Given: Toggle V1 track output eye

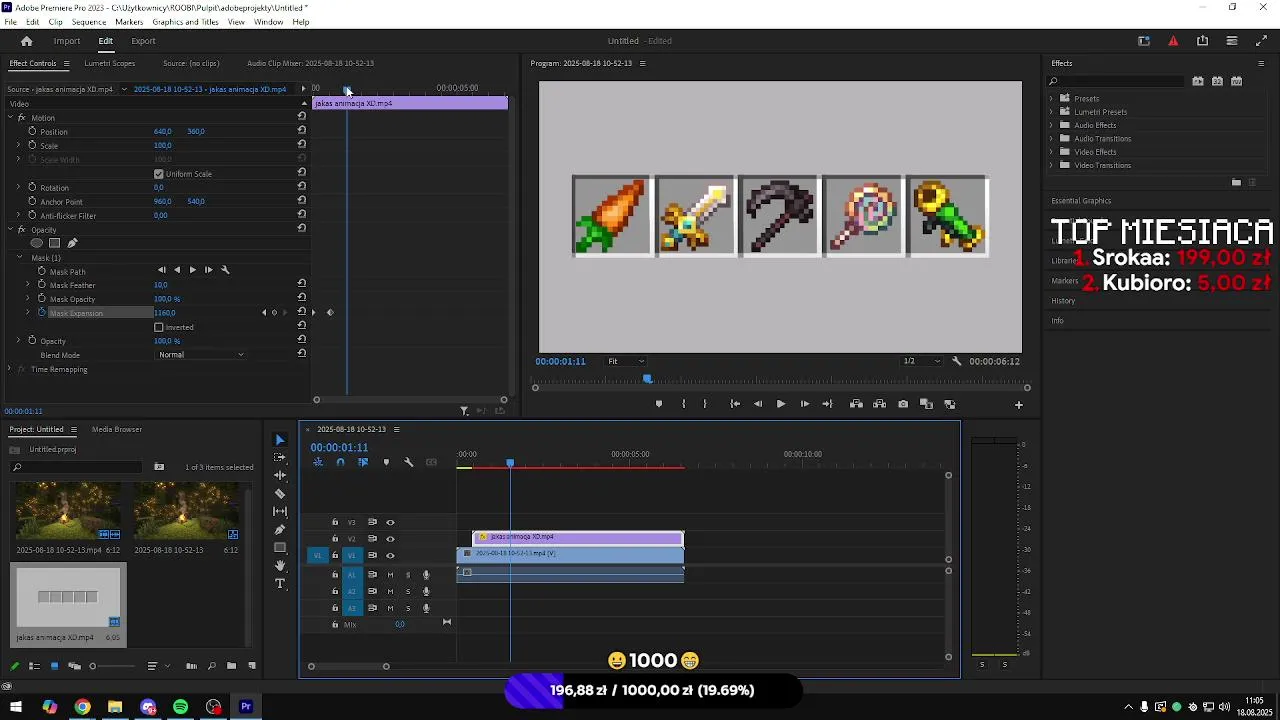Looking at the screenshot, I should coord(390,555).
